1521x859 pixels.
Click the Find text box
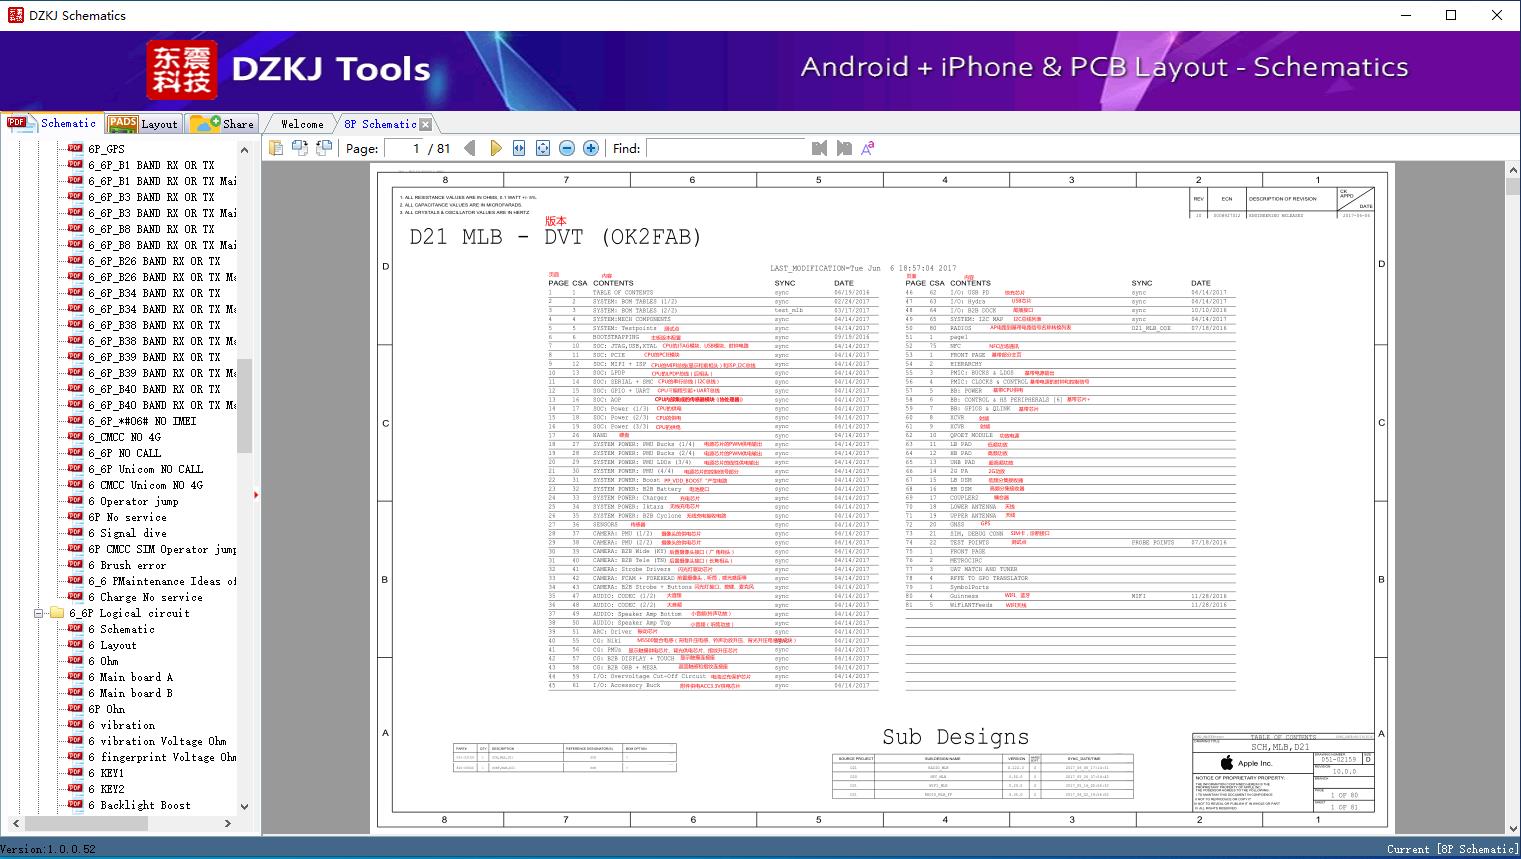coord(726,148)
